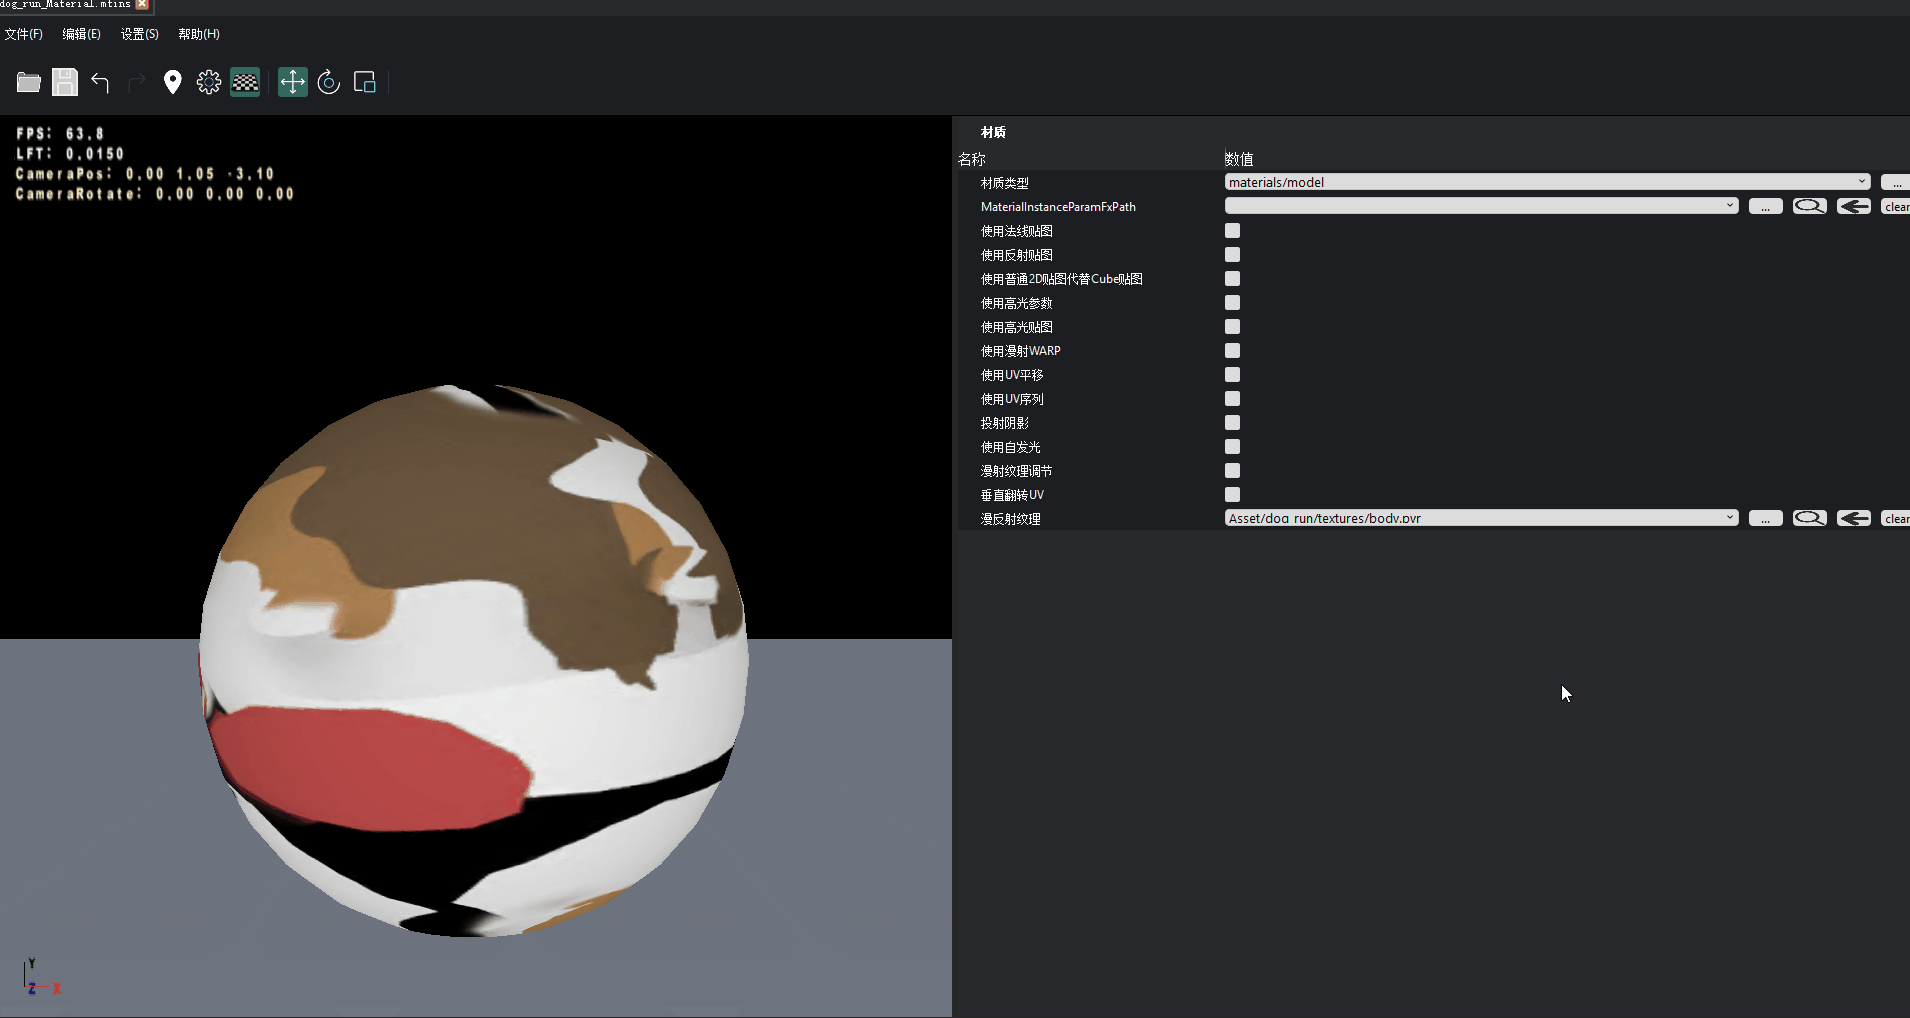Image resolution: width=1910 pixels, height=1018 pixels.
Task: Click the LFT readout text
Action: pyautogui.click(x=70, y=153)
